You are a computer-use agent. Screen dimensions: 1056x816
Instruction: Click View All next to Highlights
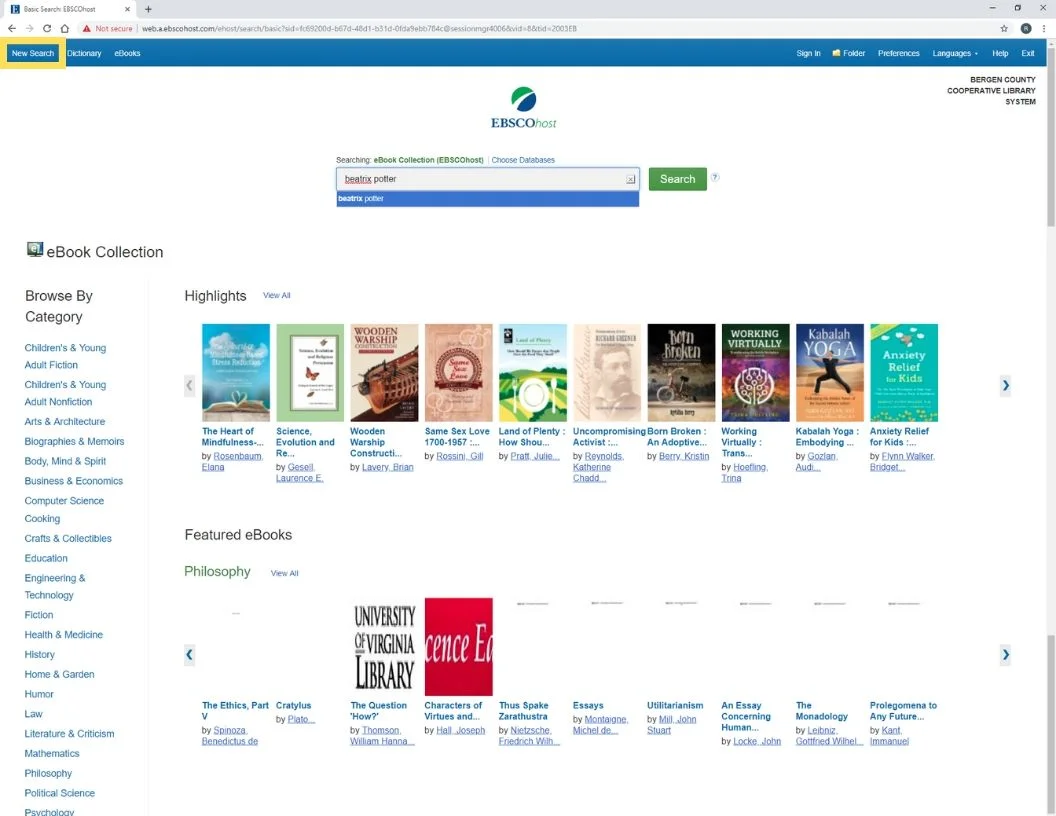(x=277, y=296)
